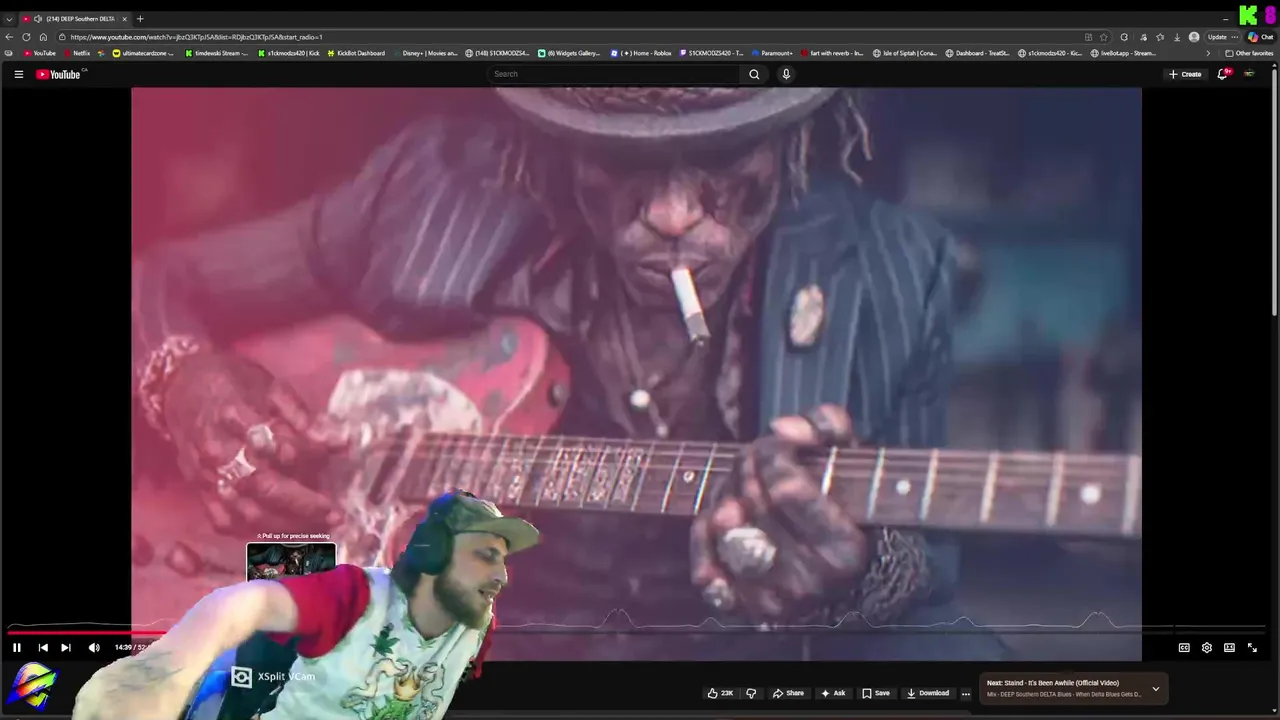This screenshot has height=720, width=1280.
Task: Click the YouTube search field
Action: click(x=614, y=74)
